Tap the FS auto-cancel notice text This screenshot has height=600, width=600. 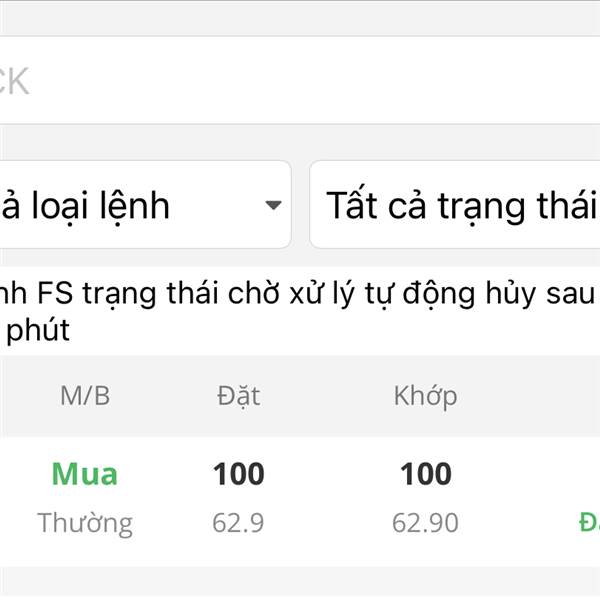point(300,296)
